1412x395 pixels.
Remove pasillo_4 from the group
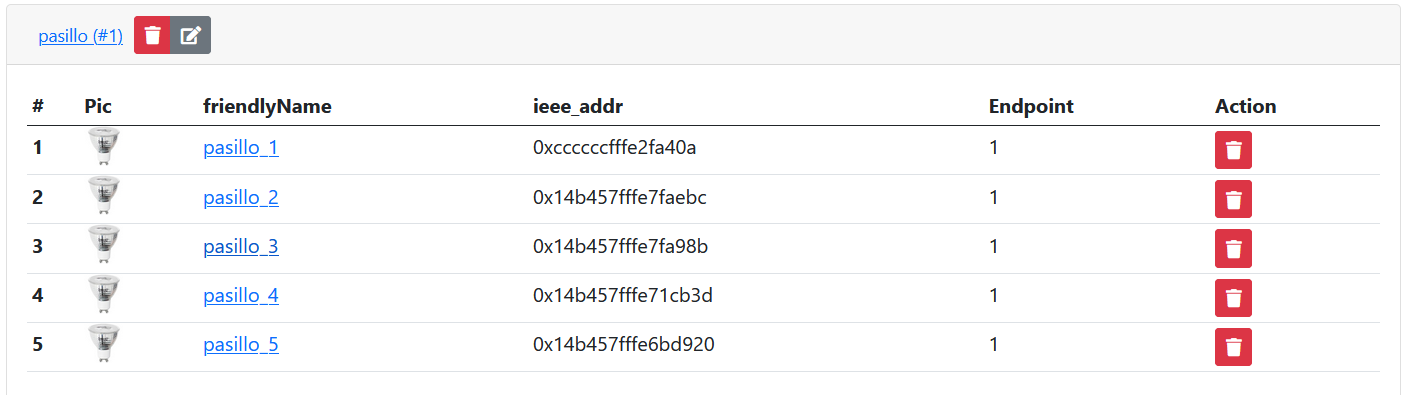pos(1233,298)
